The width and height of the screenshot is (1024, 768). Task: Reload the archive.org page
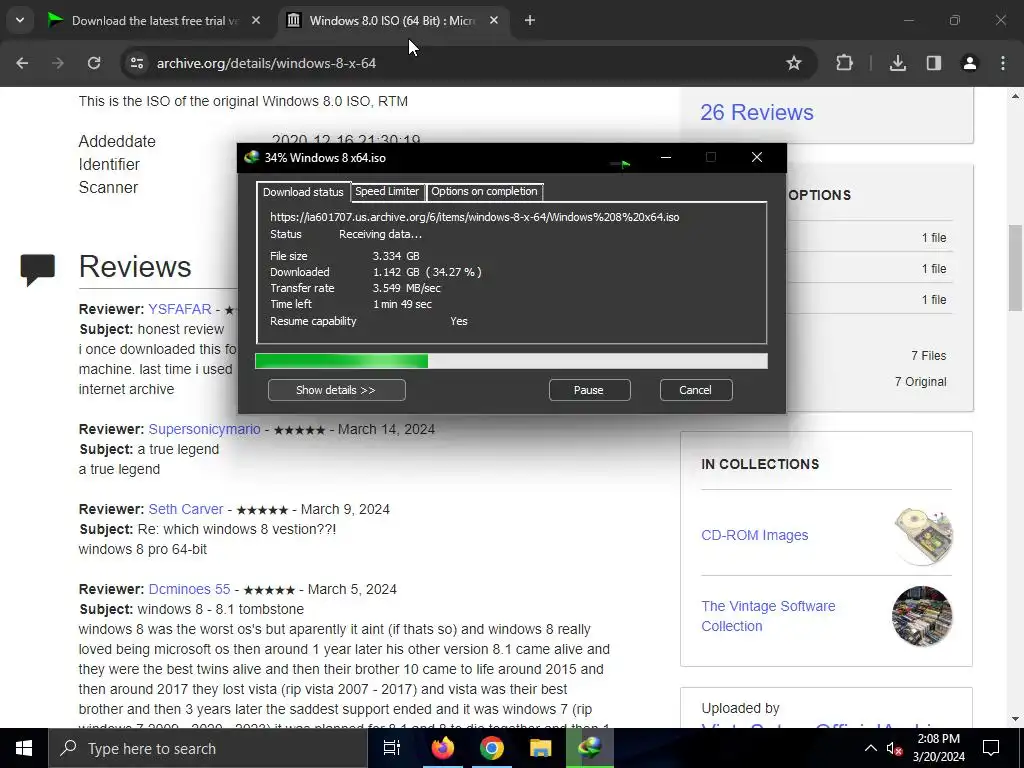tap(94, 63)
